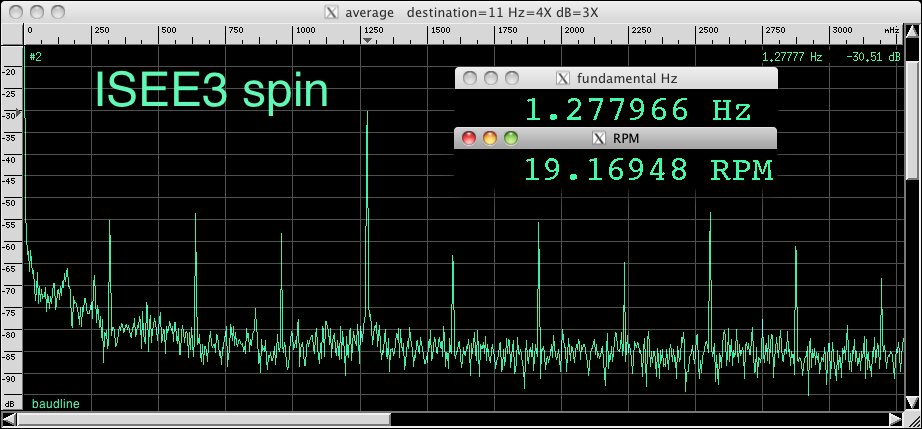
Task: Click -40 on the dB ruler
Action: click(x=10, y=159)
